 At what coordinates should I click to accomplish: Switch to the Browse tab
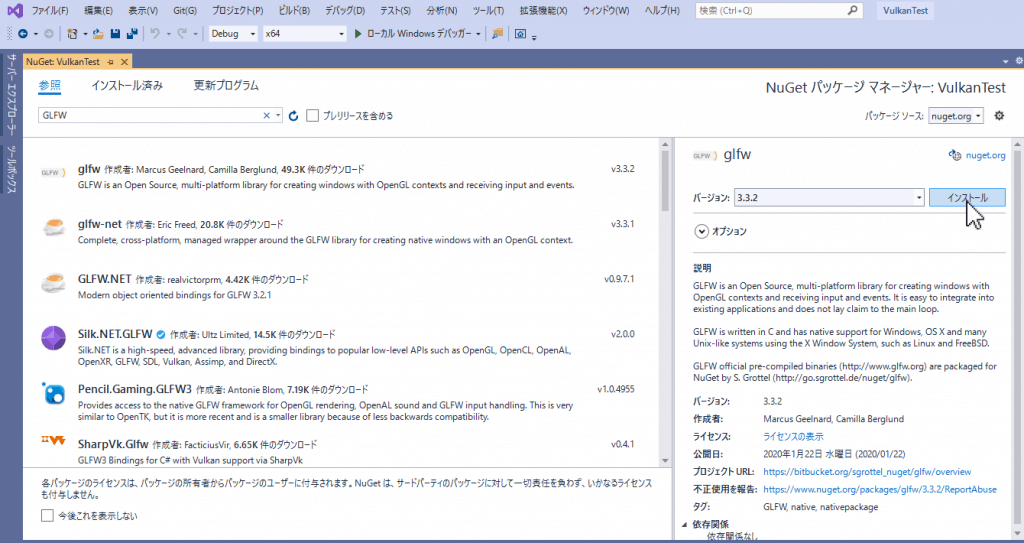pyautogui.click(x=50, y=86)
